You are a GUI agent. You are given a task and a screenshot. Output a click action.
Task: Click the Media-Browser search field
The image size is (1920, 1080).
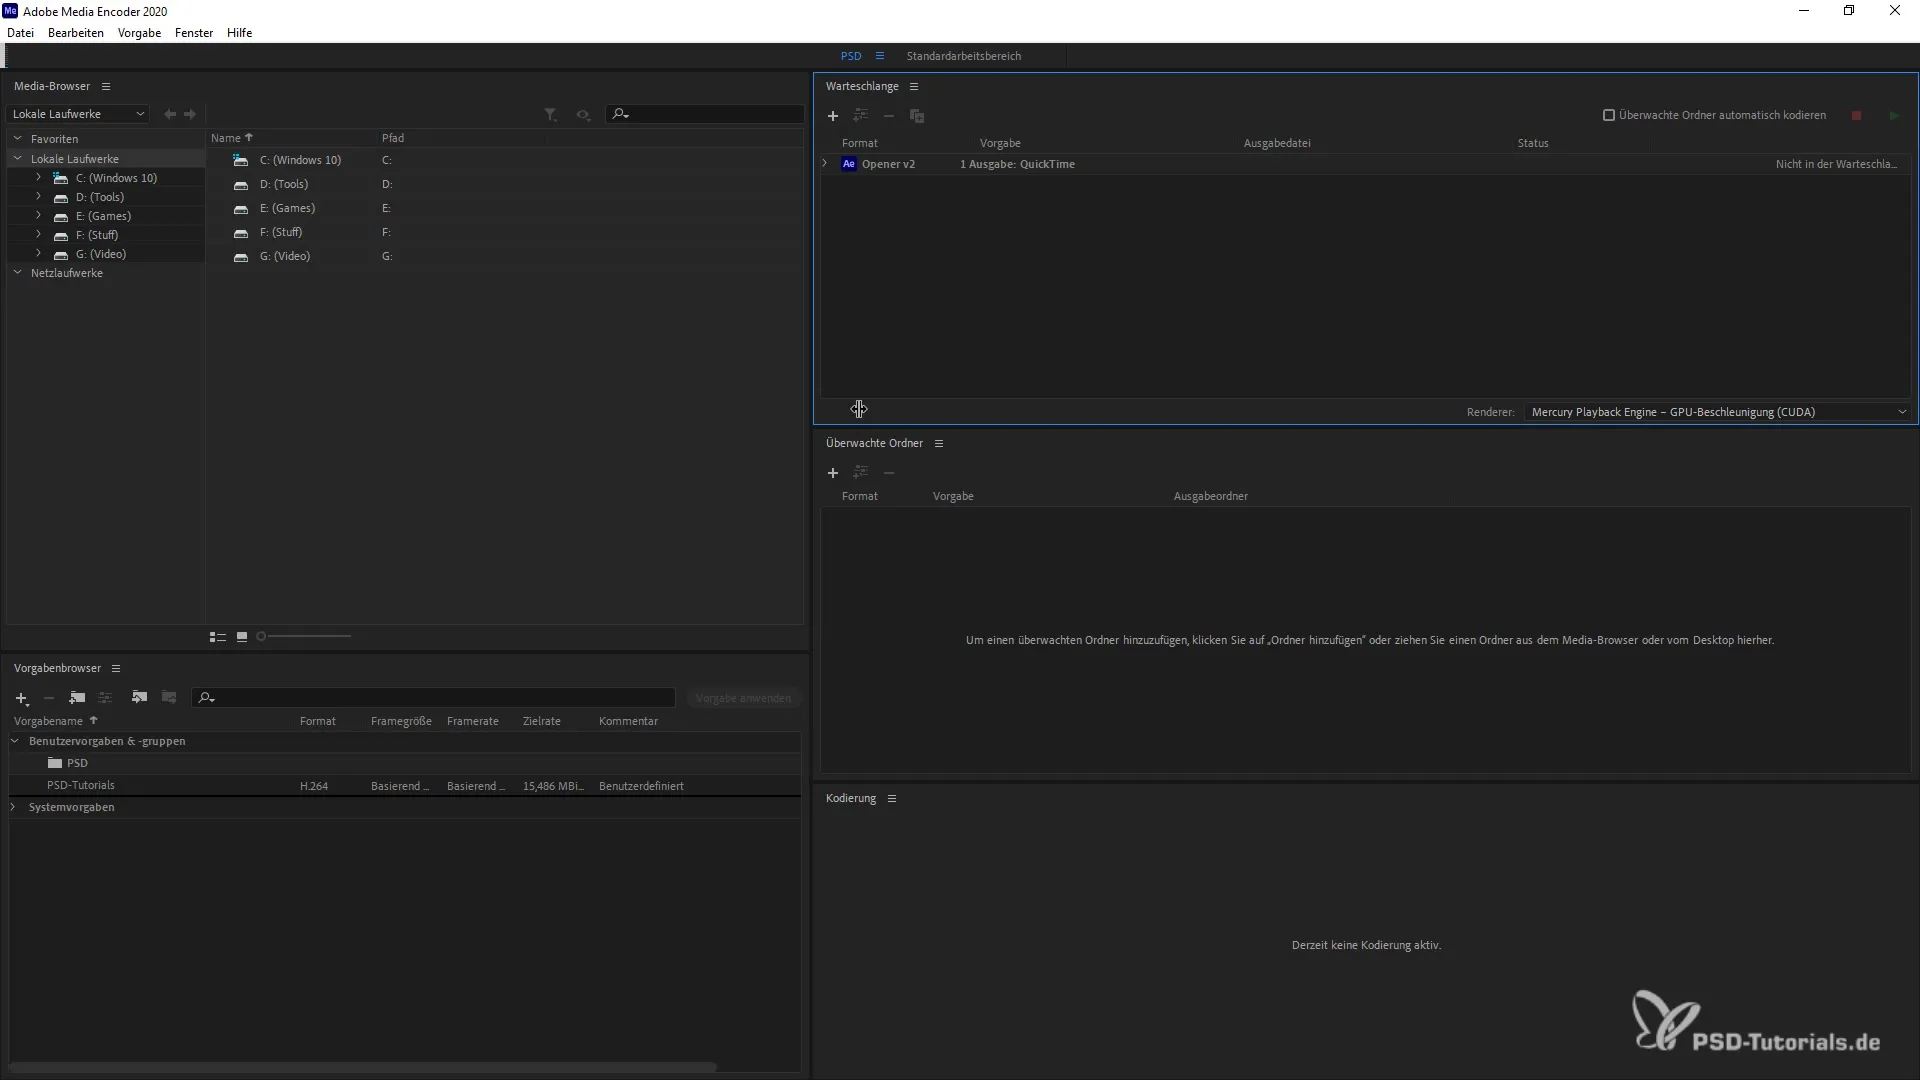(705, 114)
